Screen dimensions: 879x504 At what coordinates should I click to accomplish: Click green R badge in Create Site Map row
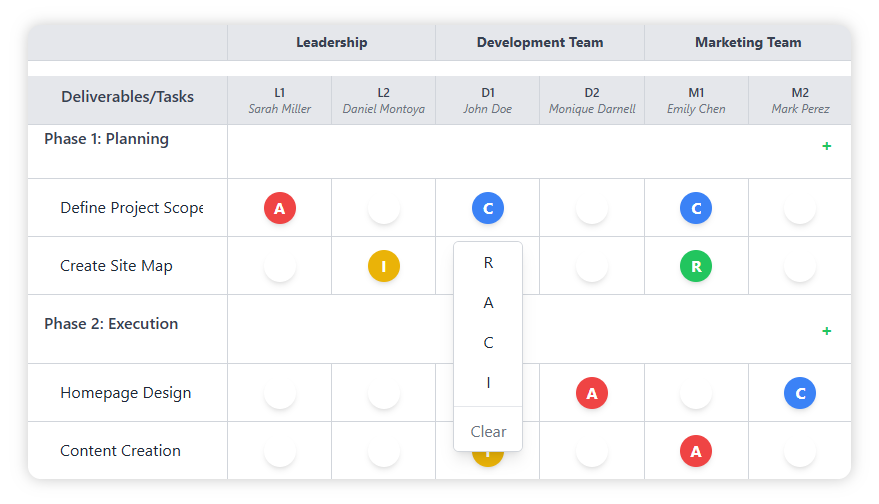[696, 267]
